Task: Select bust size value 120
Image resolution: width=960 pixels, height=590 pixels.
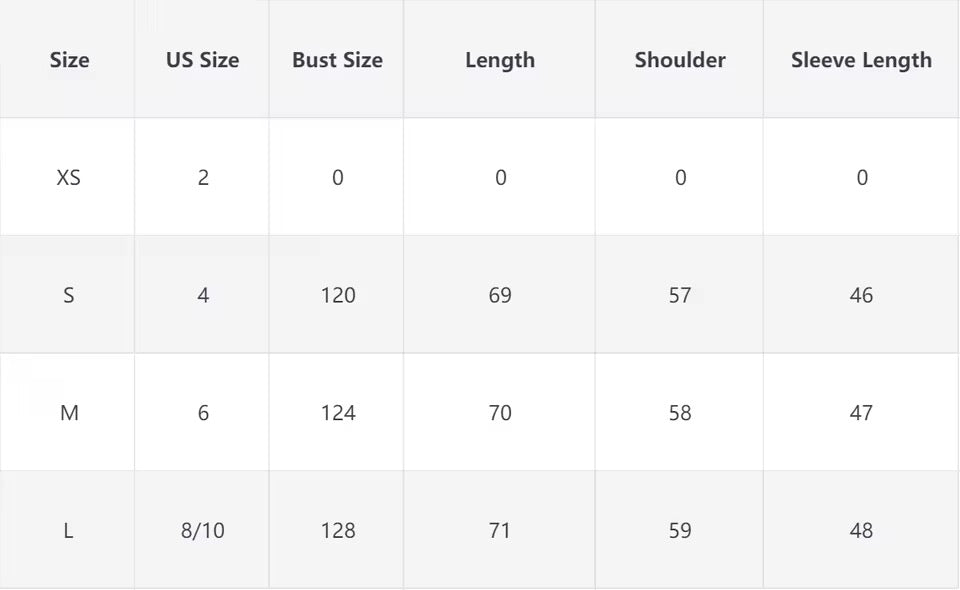Action: tap(338, 295)
